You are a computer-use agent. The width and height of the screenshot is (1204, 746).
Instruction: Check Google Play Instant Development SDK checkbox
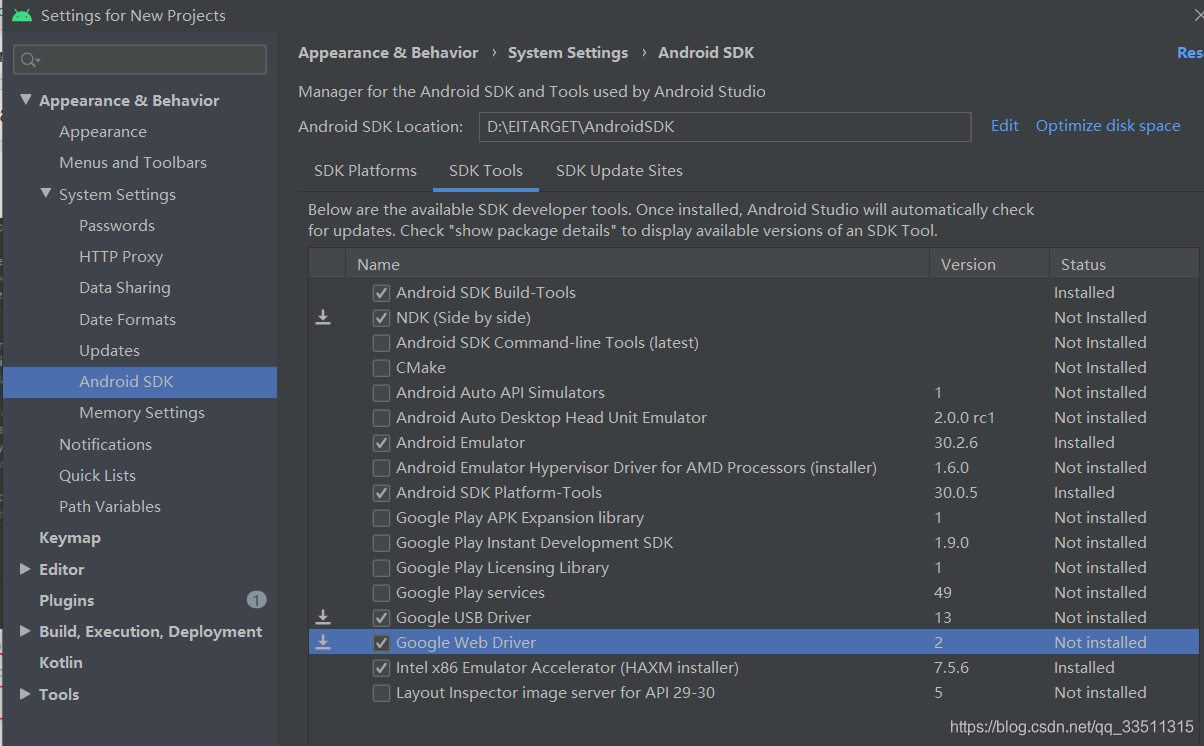(381, 543)
